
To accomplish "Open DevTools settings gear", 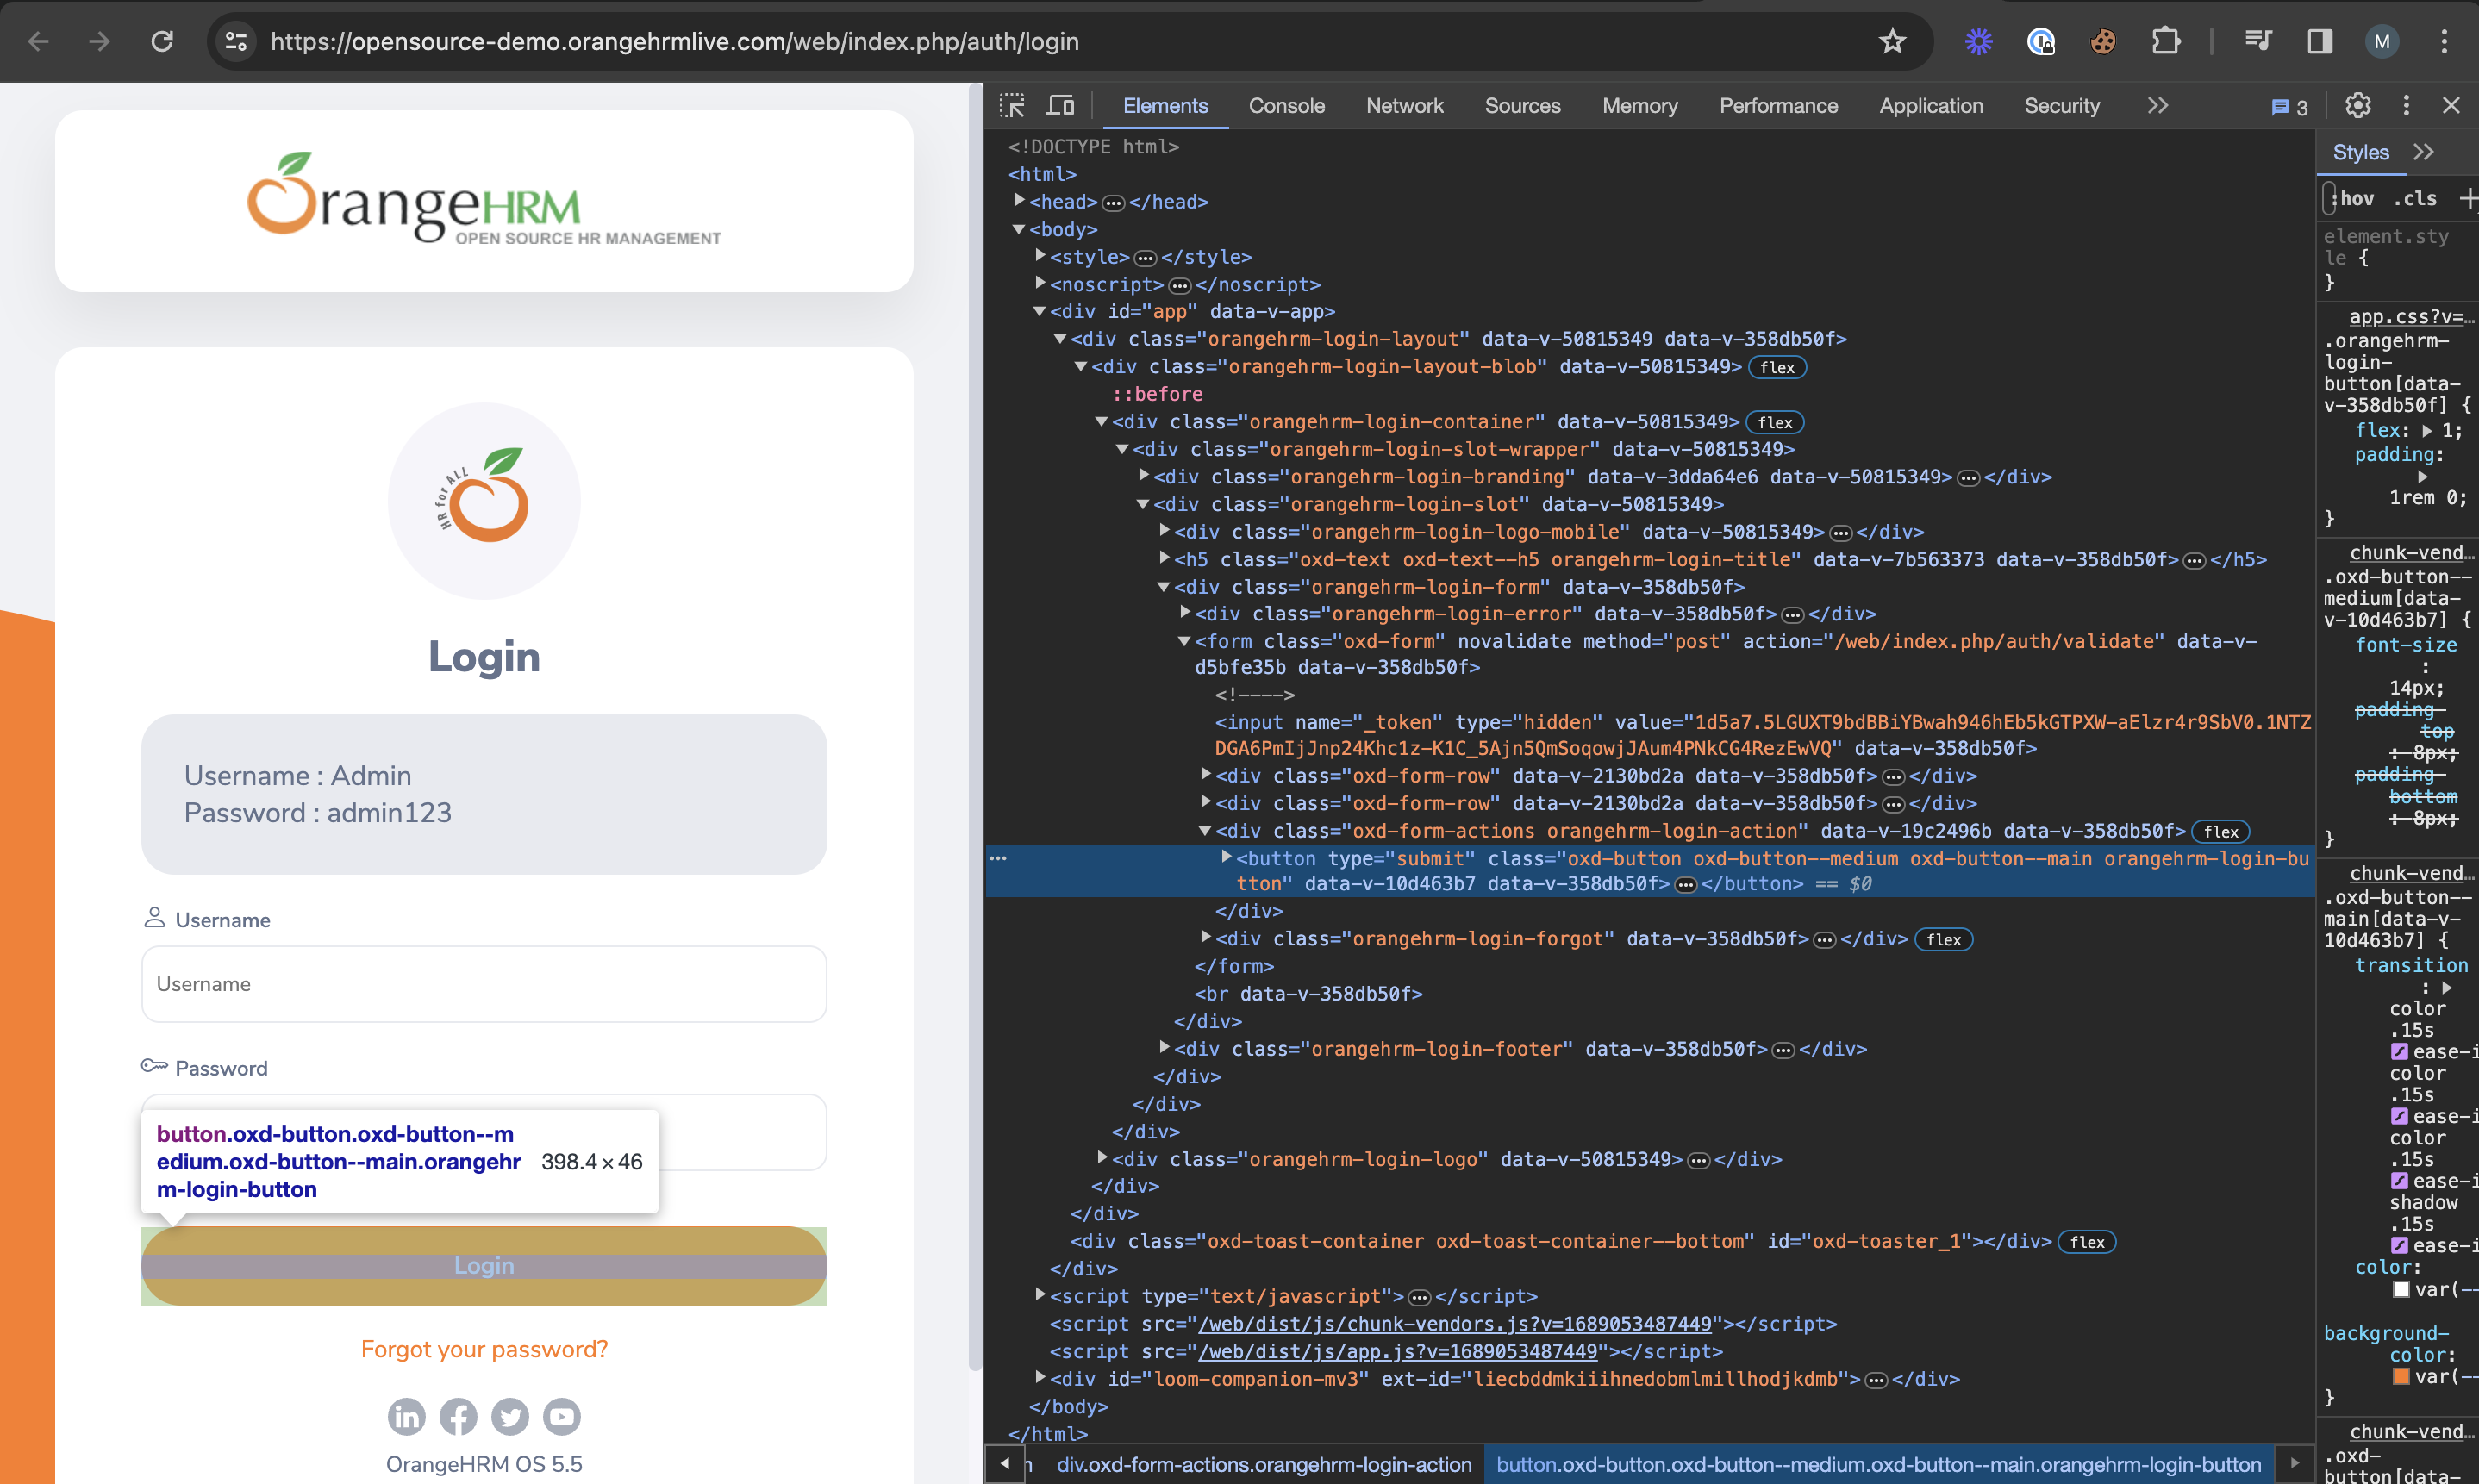I will (x=2358, y=105).
